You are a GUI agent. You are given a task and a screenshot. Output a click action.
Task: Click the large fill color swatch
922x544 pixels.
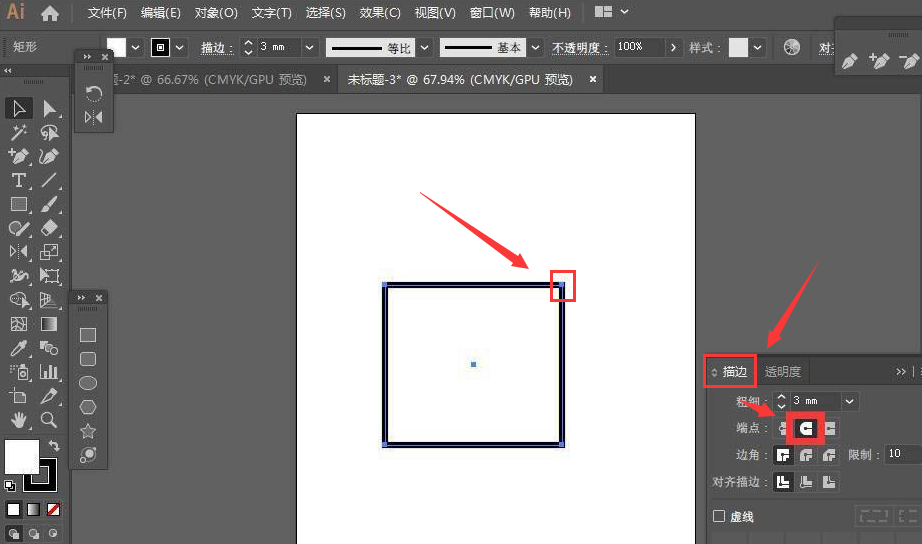pos(22,456)
